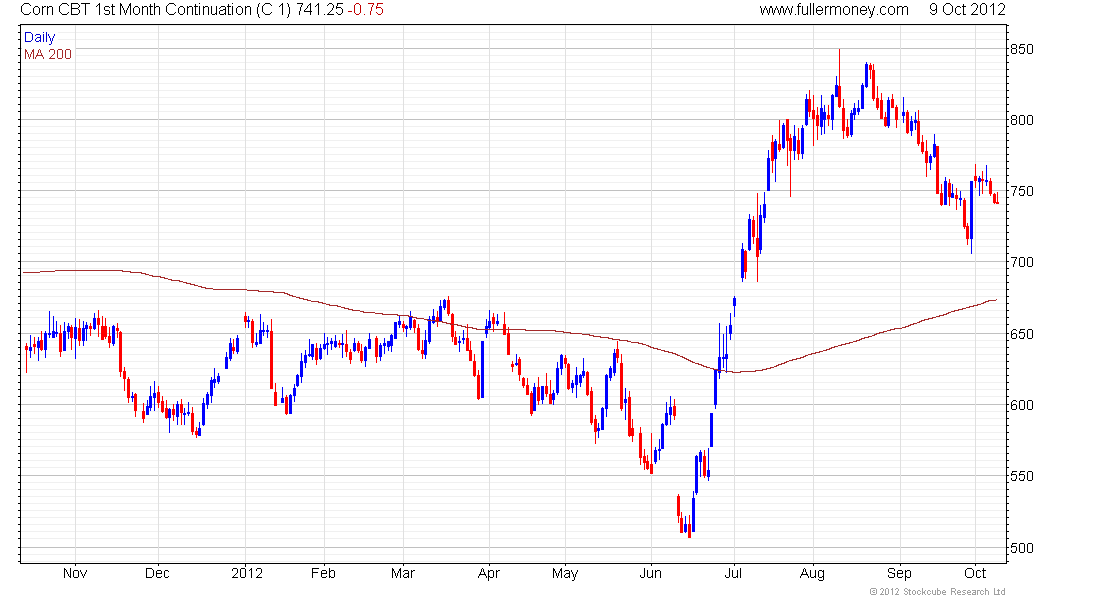The width and height of the screenshot is (1100, 600).
Task: Click the Sep label on time axis
Action: pos(899,573)
